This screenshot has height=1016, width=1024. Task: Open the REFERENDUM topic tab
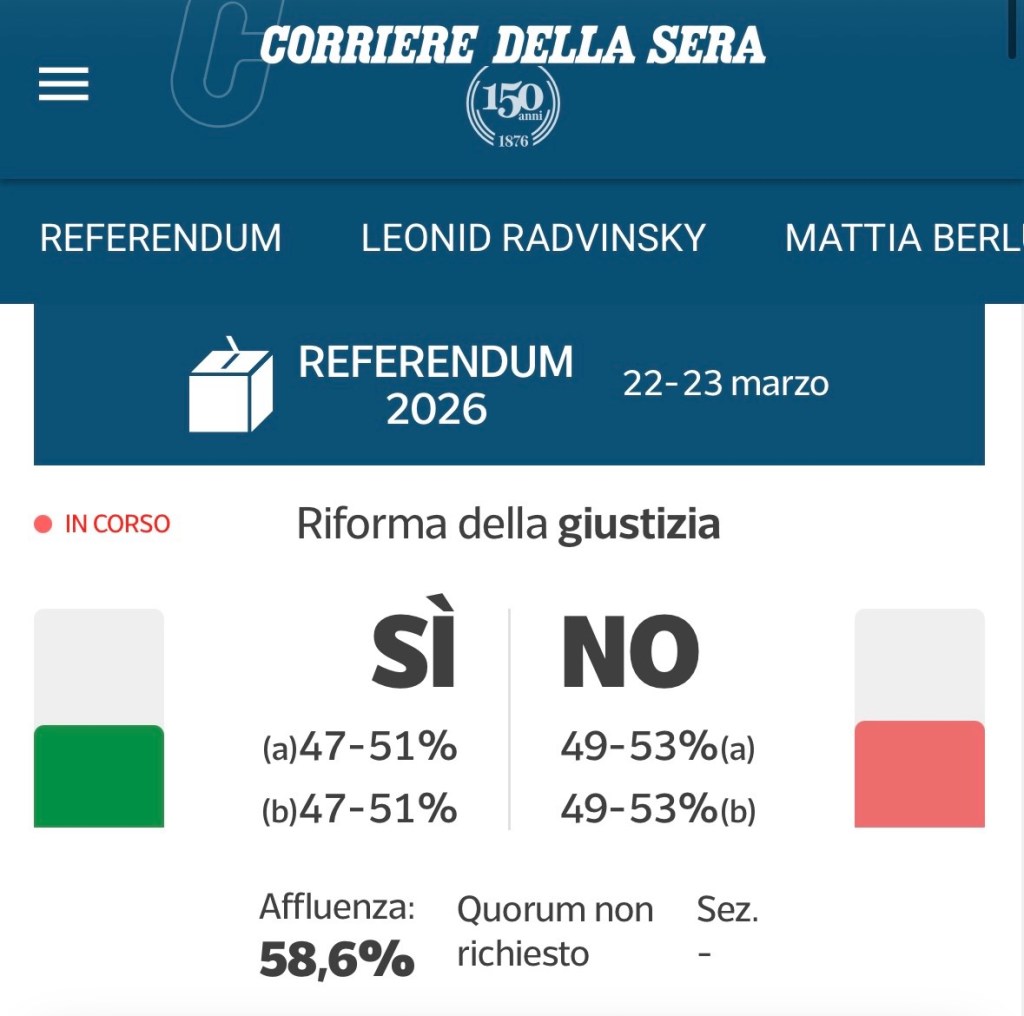tap(161, 238)
